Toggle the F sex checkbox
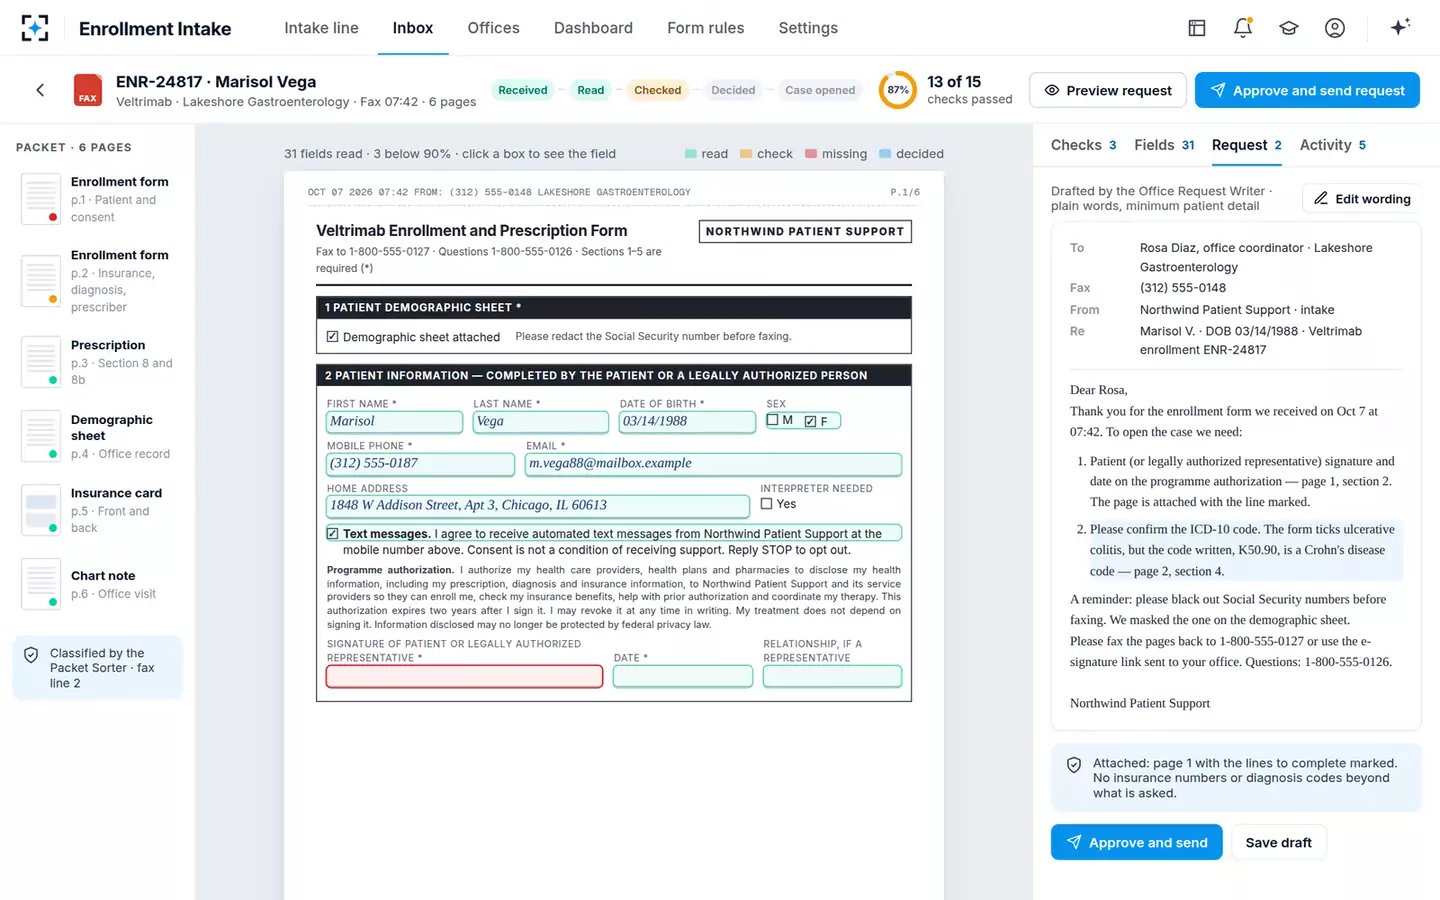The image size is (1440, 900). pyautogui.click(x=810, y=421)
